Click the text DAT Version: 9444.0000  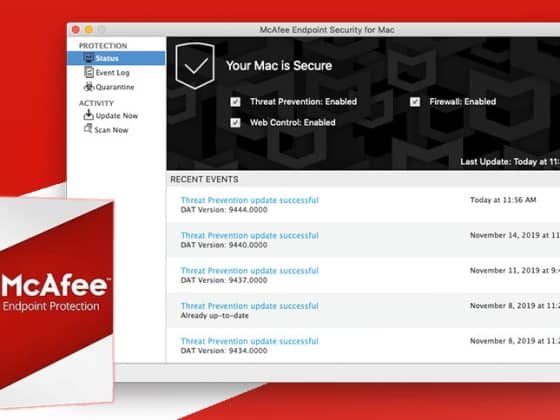tap(224, 210)
